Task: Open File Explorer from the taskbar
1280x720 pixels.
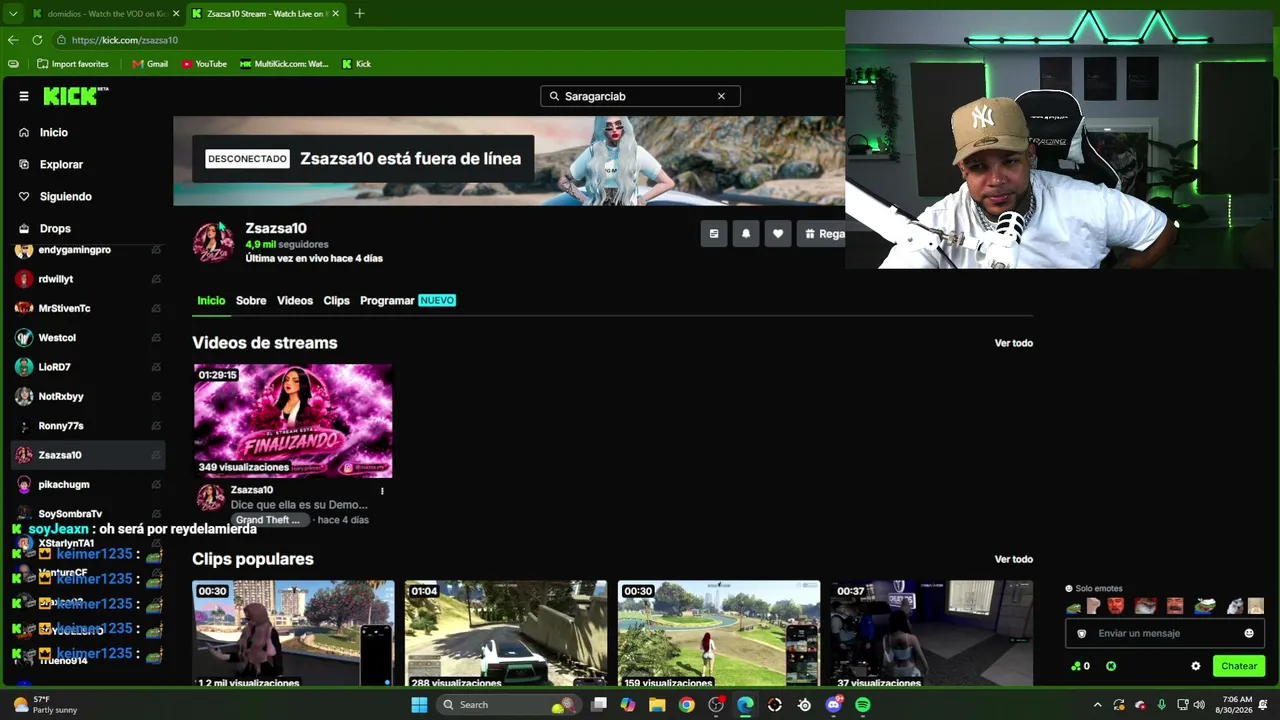Action: (657, 705)
